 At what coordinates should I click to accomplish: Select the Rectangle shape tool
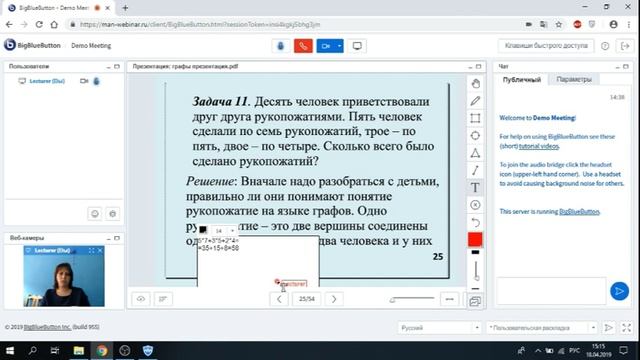click(475, 118)
